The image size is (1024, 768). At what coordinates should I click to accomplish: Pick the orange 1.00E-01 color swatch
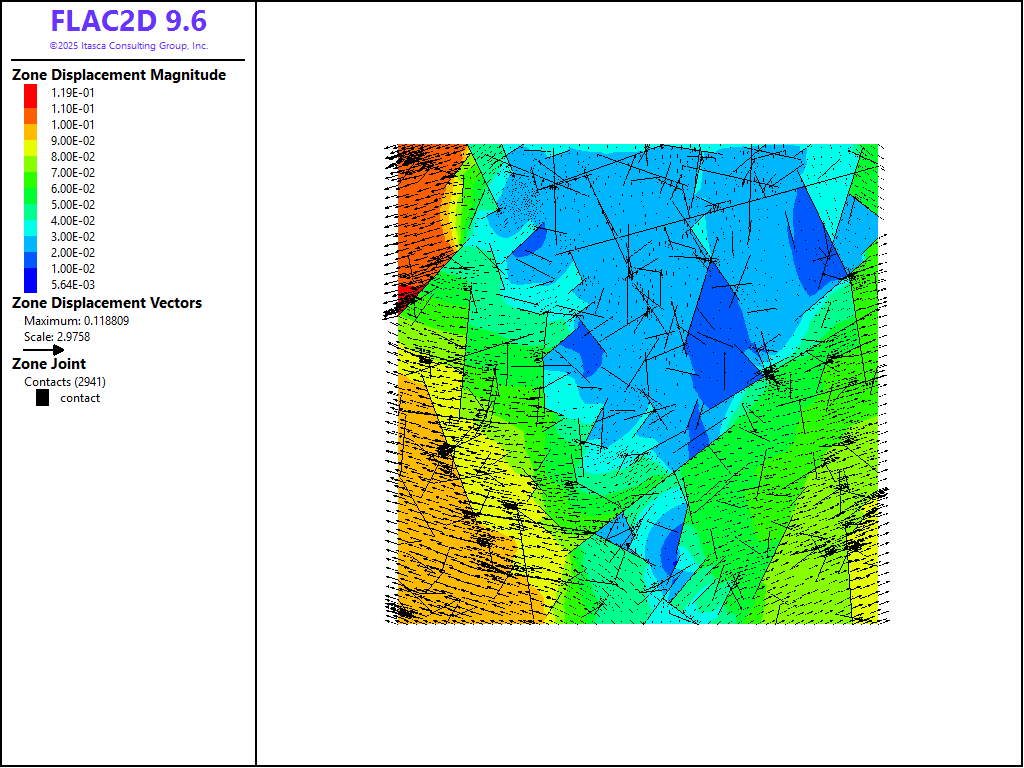coord(31,124)
